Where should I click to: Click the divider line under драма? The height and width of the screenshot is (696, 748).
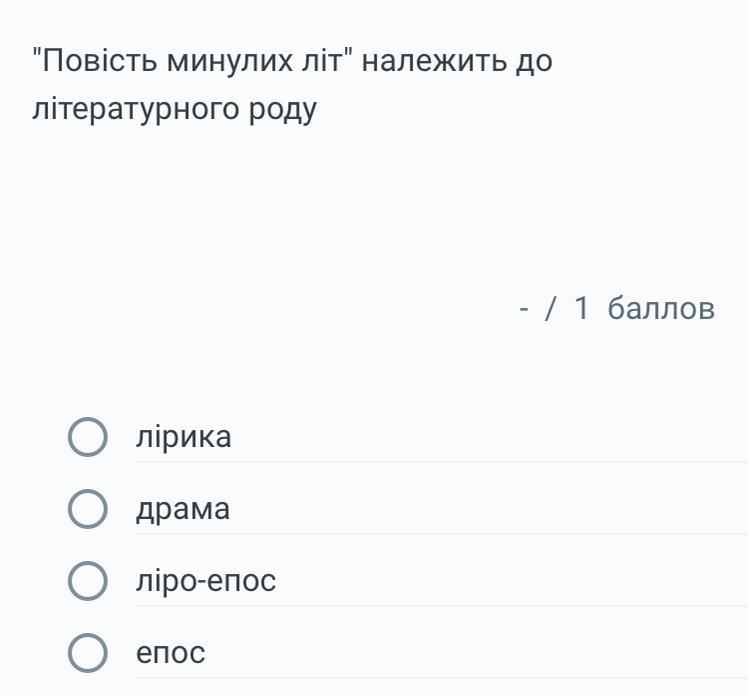440,534
